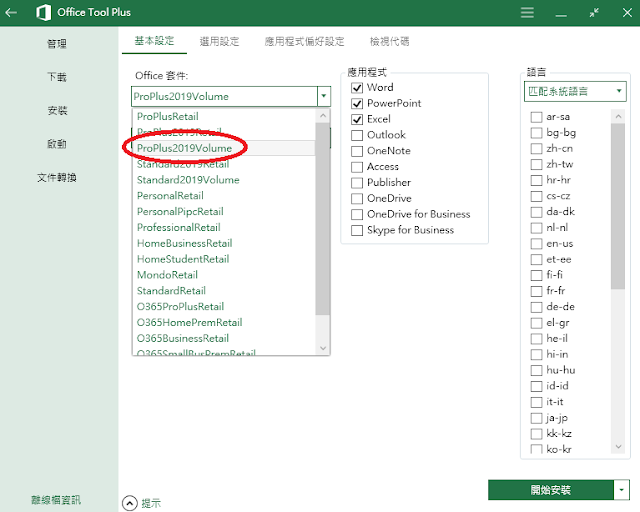Click the 提示 label
The width and height of the screenshot is (640, 512).
tap(151, 503)
